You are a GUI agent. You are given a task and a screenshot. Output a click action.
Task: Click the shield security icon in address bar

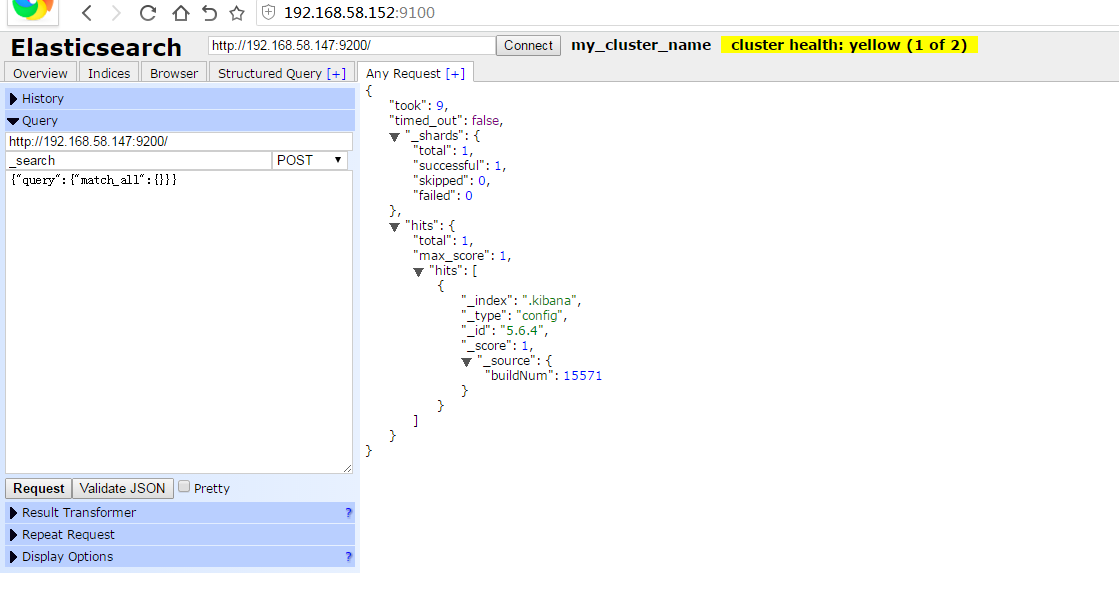click(x=268, y=12)
